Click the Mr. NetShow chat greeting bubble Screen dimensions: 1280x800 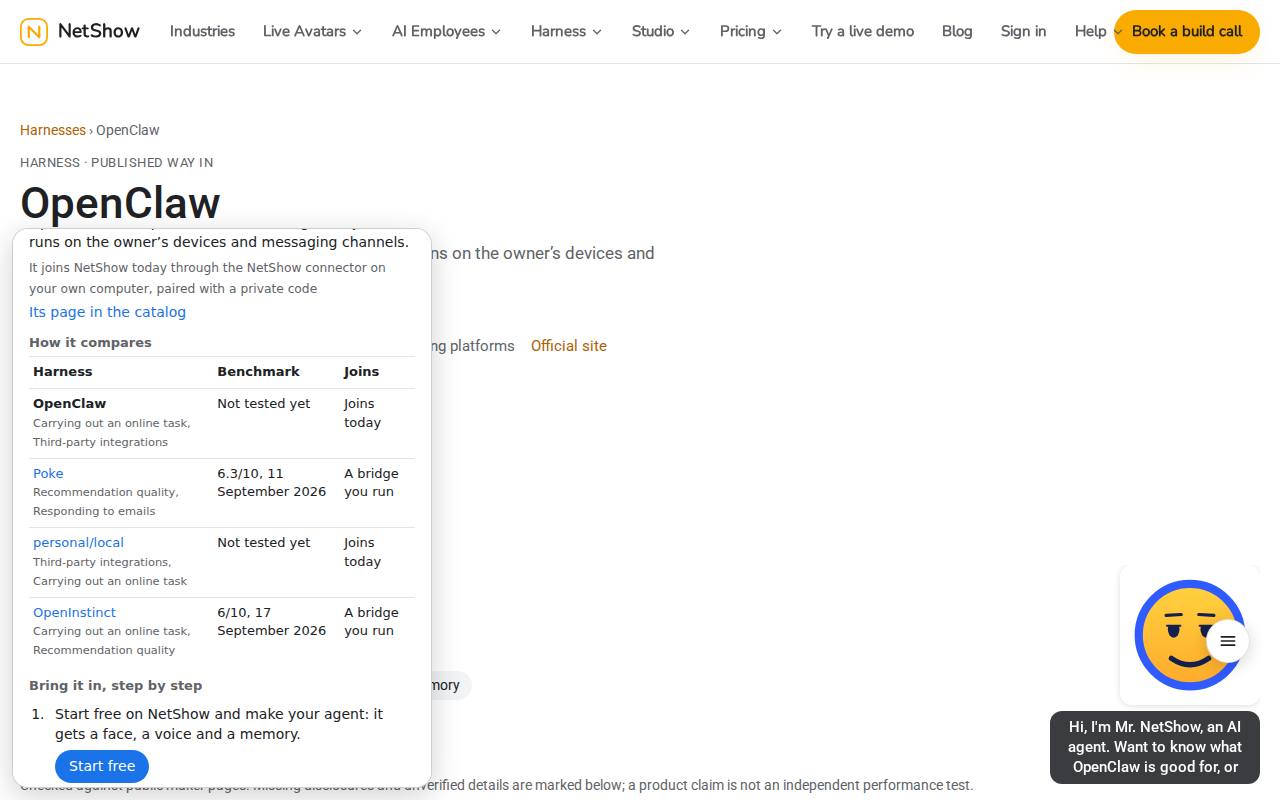click(1155, 747)
